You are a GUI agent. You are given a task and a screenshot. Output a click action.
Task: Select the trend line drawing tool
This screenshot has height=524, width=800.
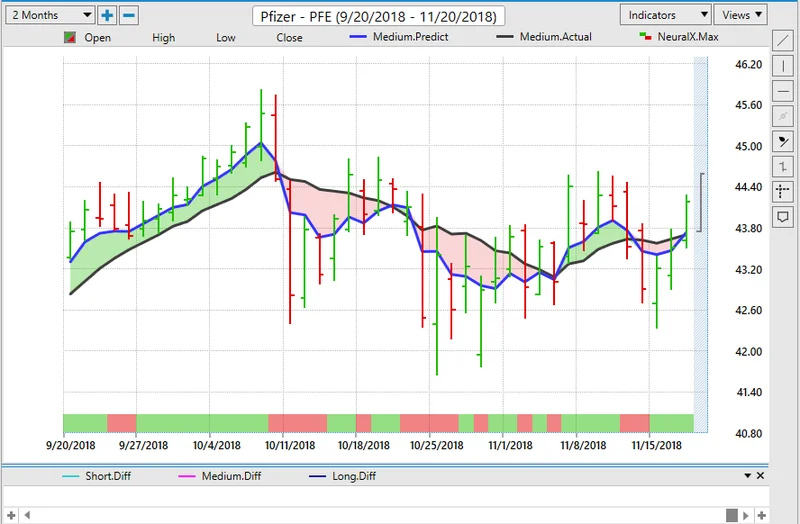pyautogui.click(x=783, y=41)
